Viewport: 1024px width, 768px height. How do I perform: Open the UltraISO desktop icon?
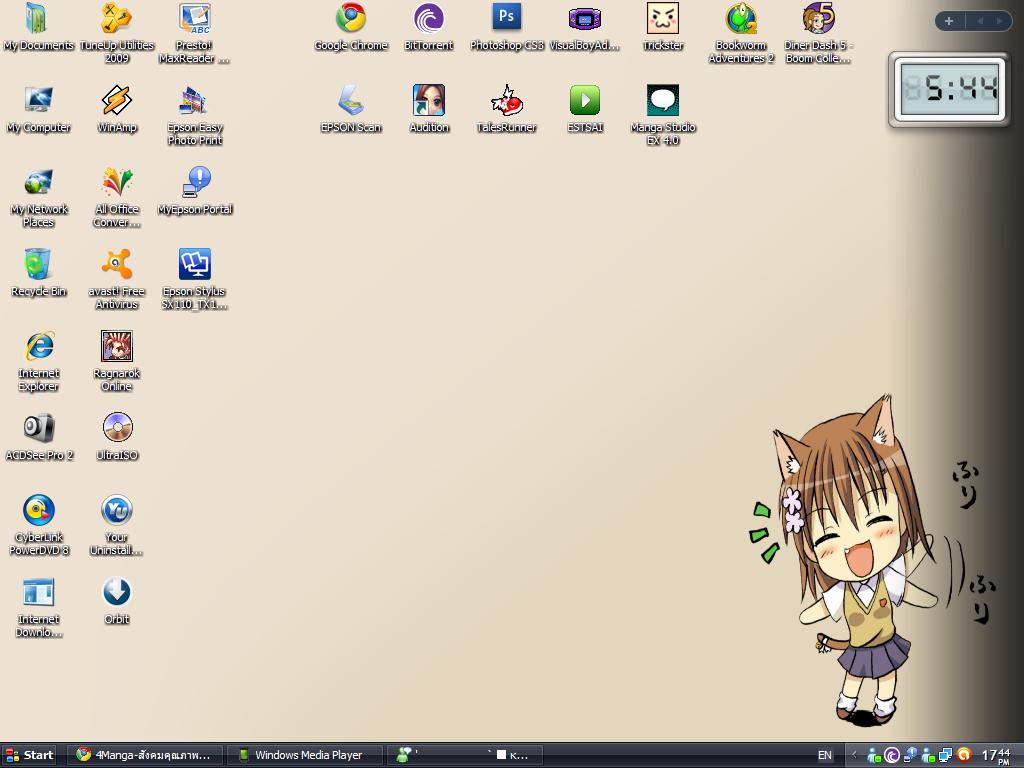click(117, 437)
